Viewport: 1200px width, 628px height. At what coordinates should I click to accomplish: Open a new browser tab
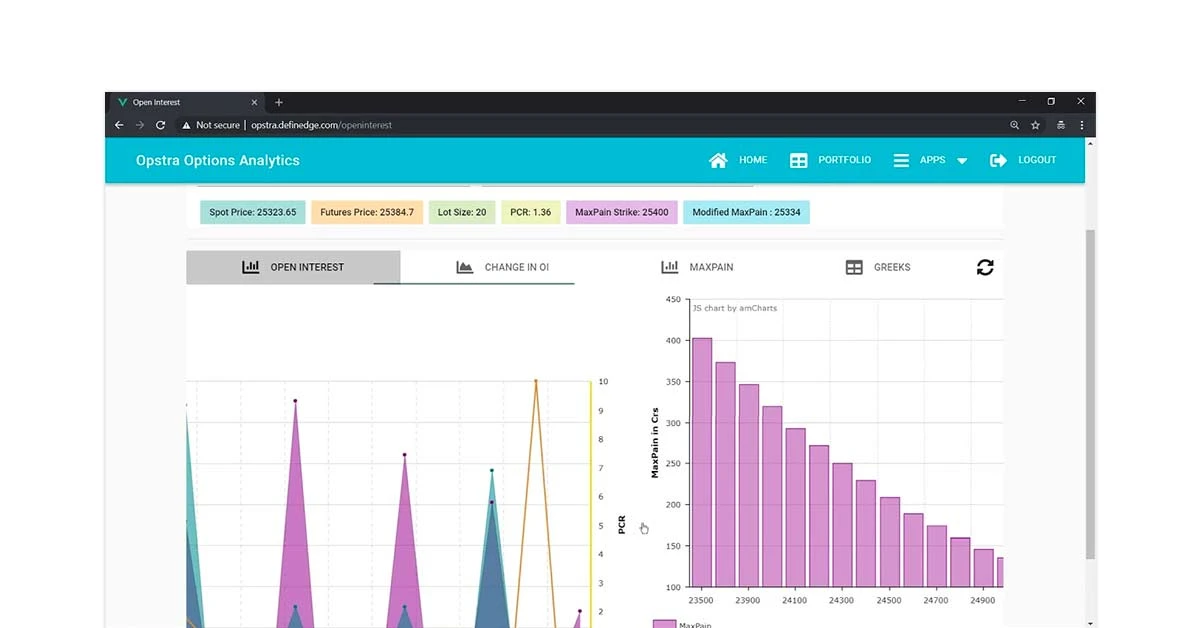coord(279,102)
